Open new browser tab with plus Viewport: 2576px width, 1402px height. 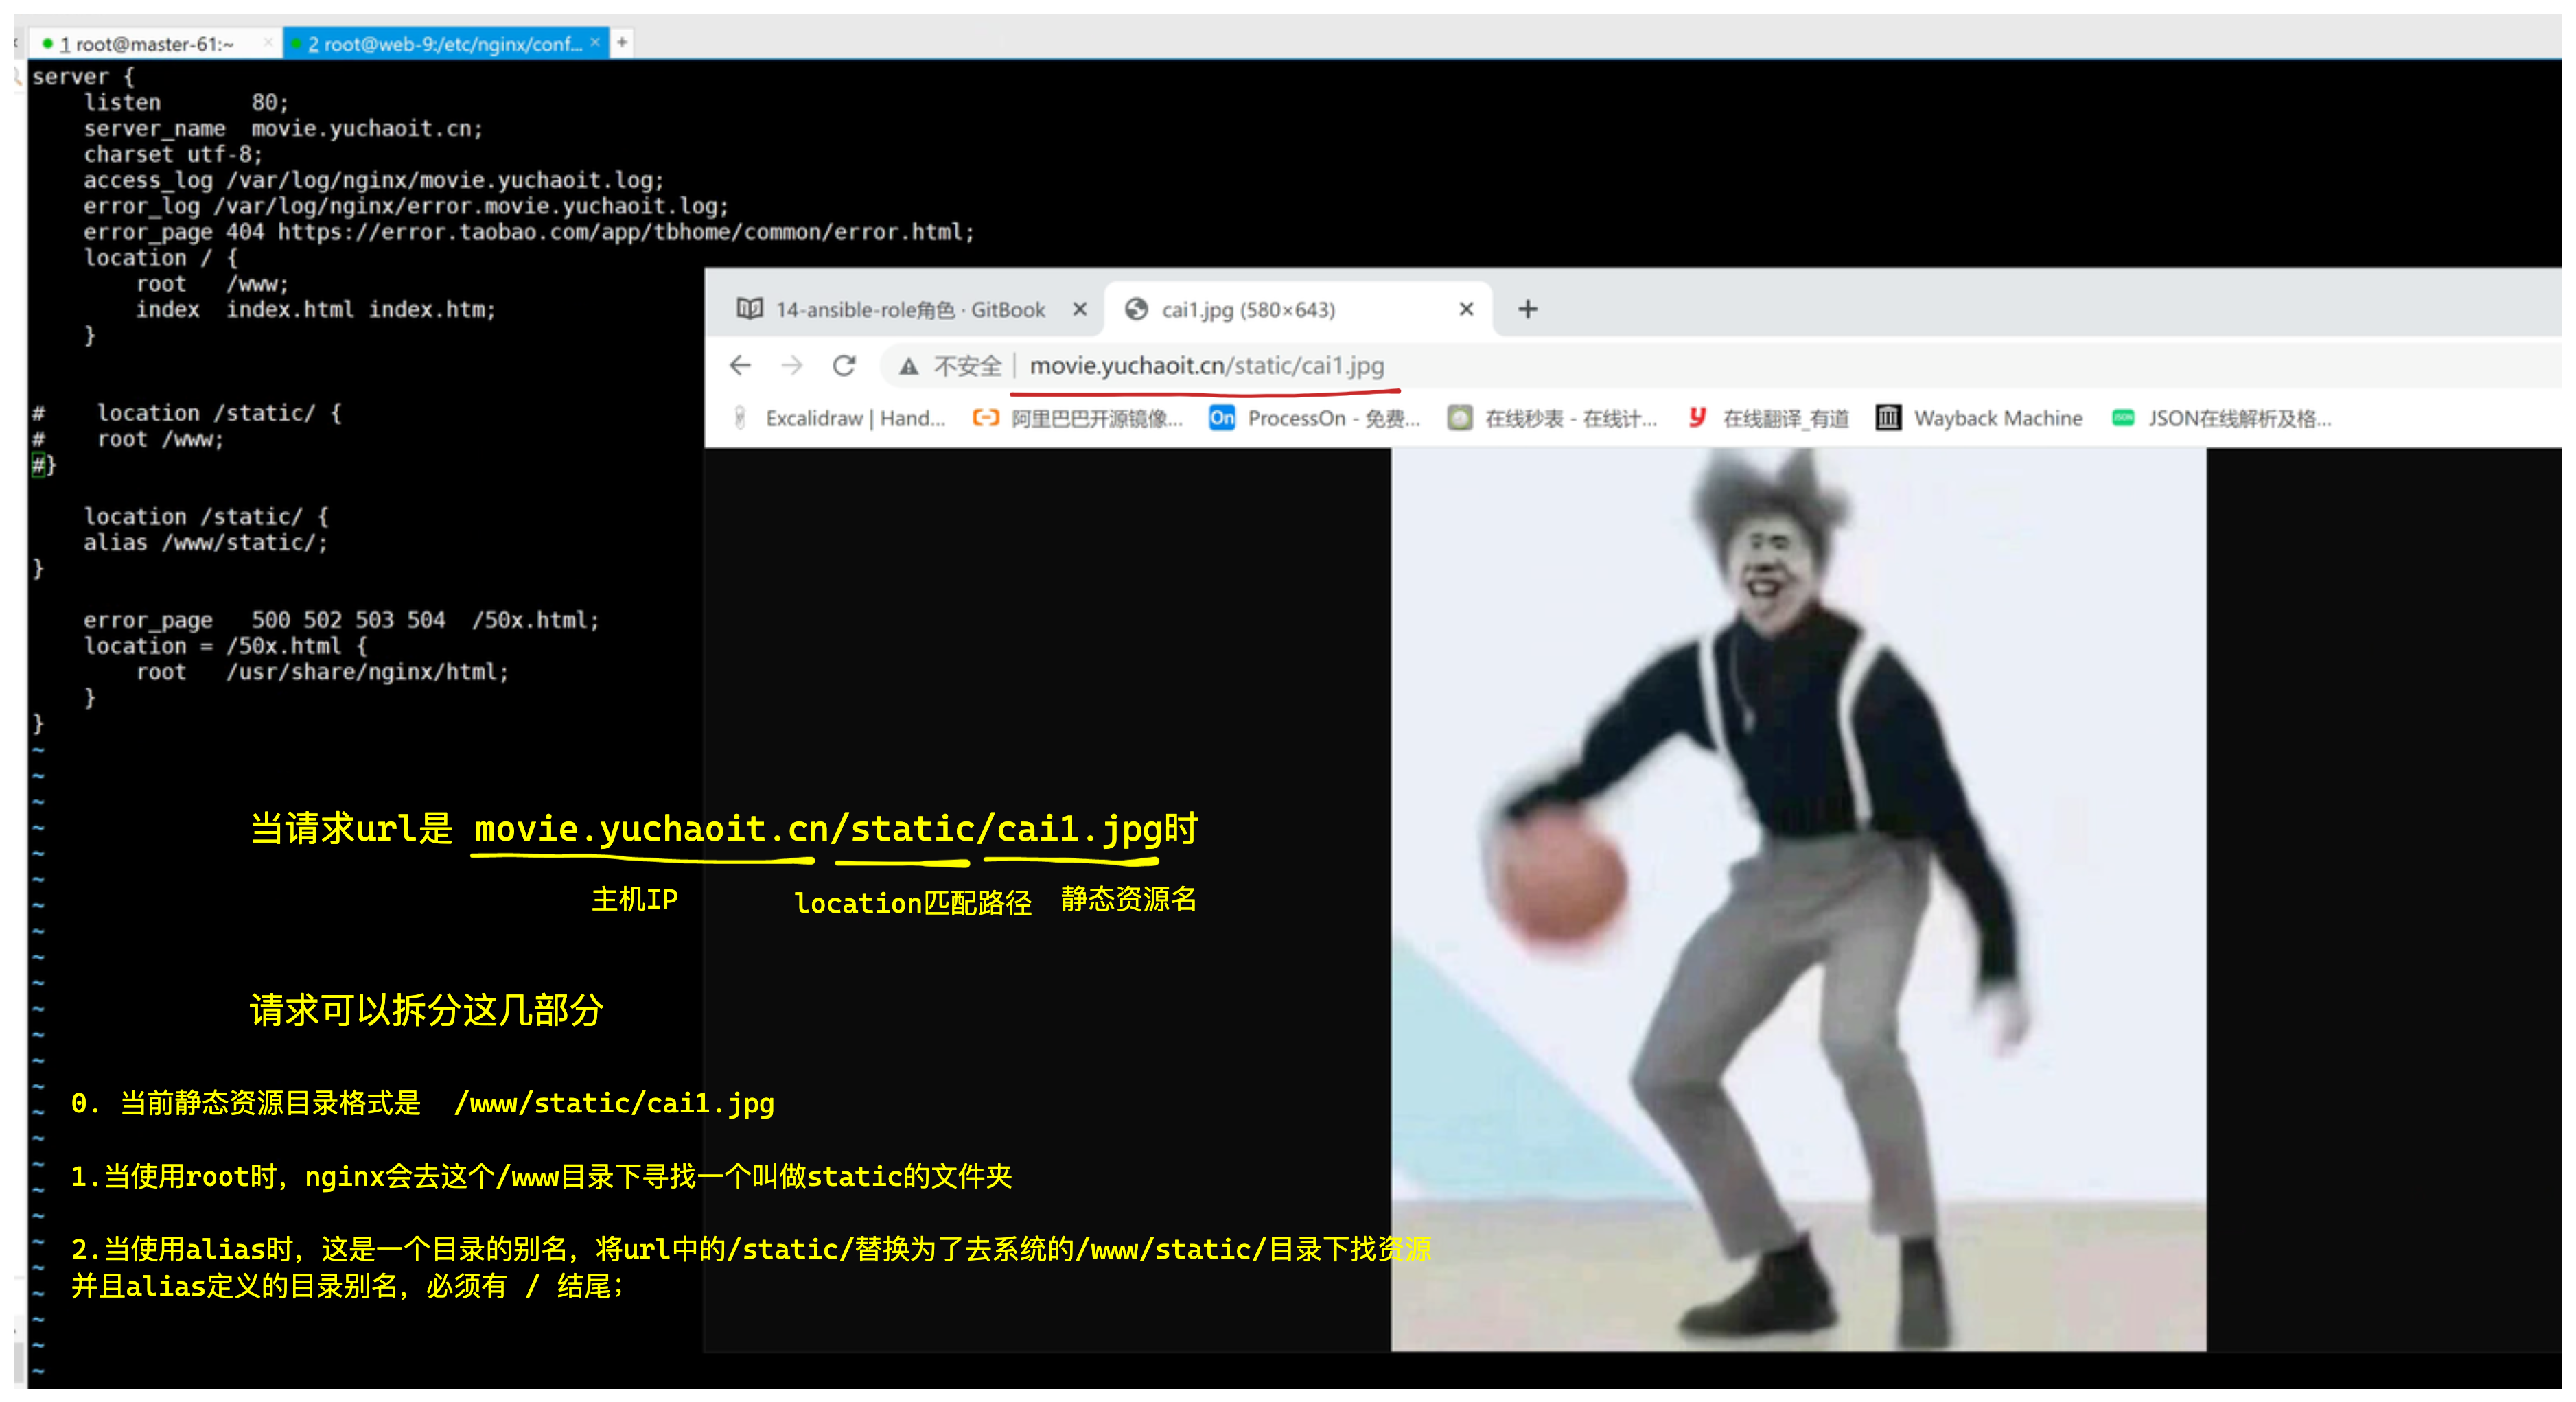click(1527, 309)
